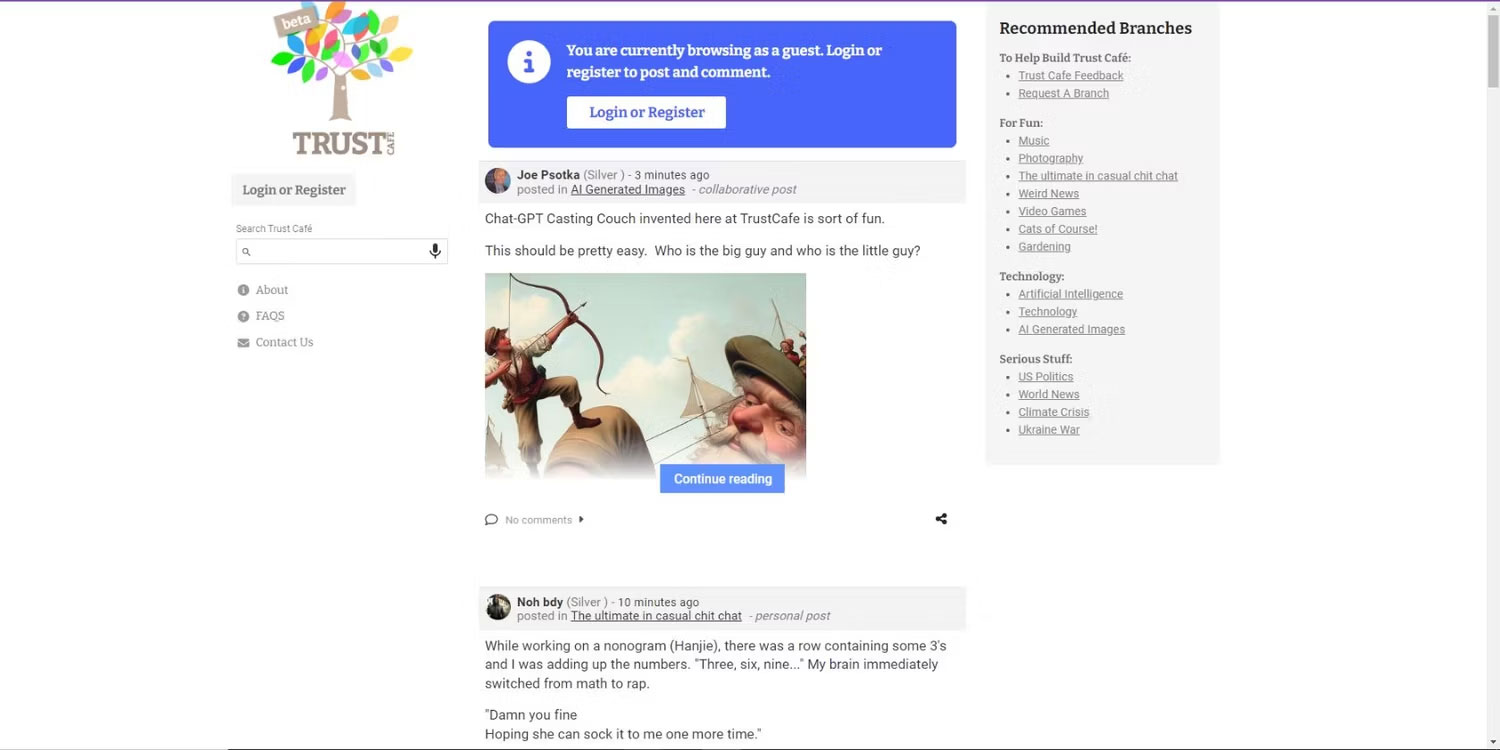Open the Weird News branch
Screen dimensions: 1500x750
(1049, 194)
